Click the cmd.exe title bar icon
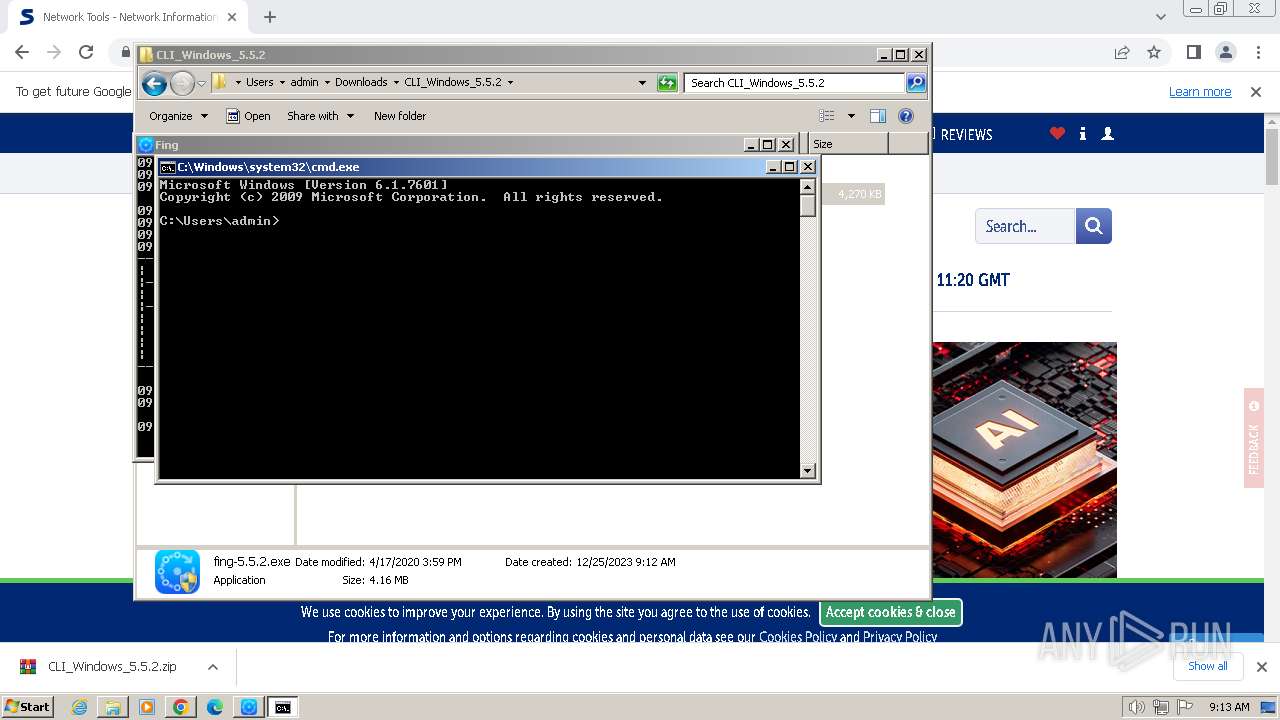Screen dimensions: 1280x720 pos(168,167)
